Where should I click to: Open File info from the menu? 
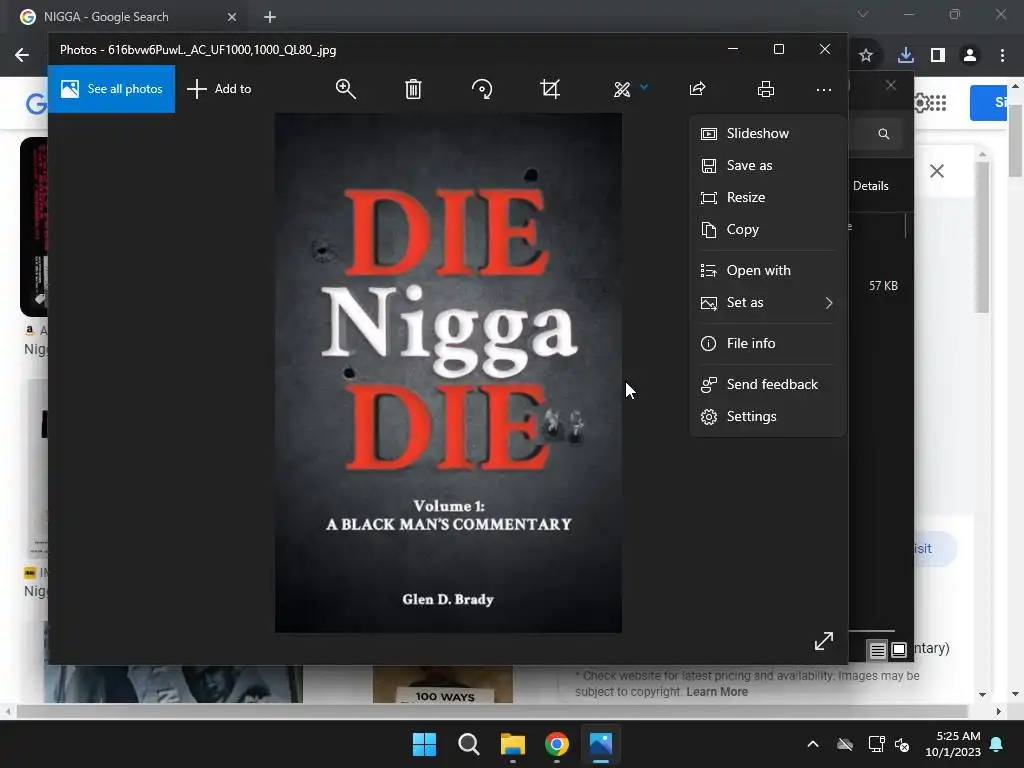click(767, 344)
